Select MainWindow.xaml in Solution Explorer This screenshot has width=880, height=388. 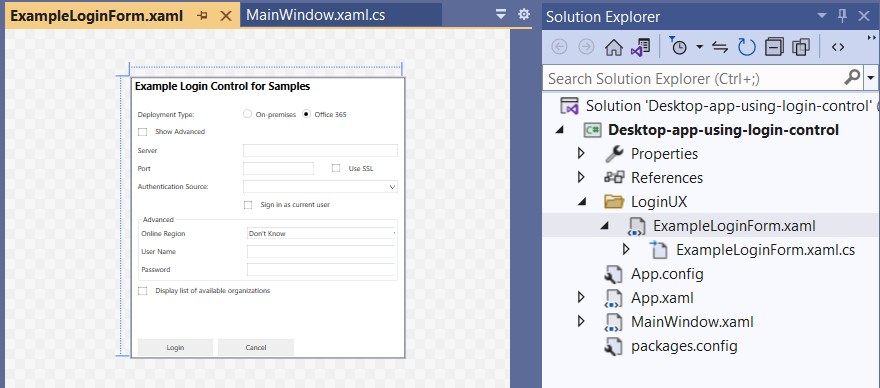[x=692, y=322]
